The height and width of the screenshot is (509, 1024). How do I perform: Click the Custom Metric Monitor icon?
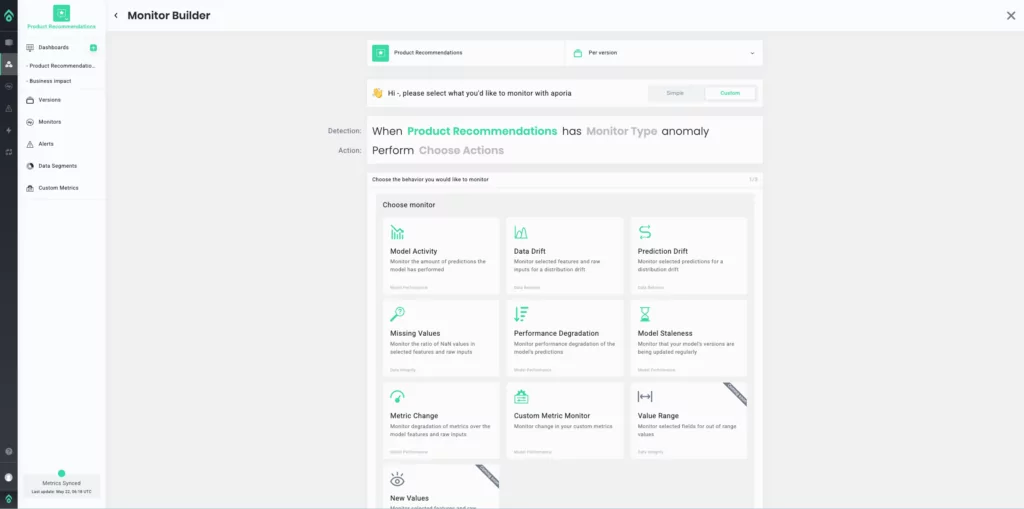tap(520, 397)
